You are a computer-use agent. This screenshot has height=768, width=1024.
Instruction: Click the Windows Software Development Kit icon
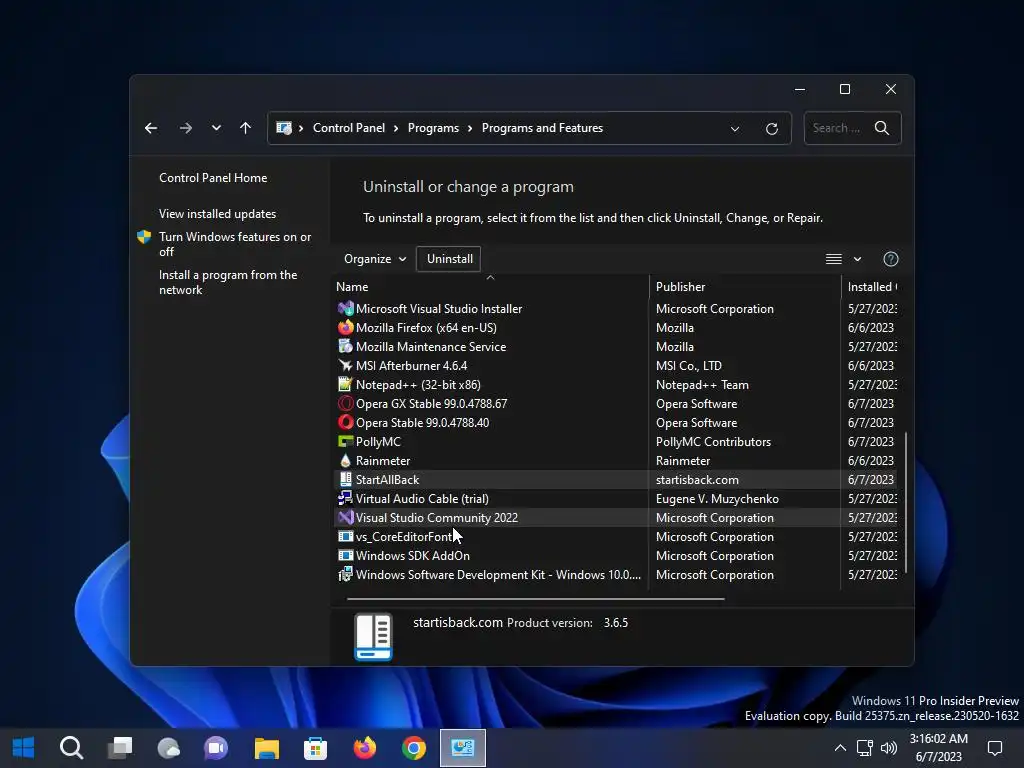(345, 575)
